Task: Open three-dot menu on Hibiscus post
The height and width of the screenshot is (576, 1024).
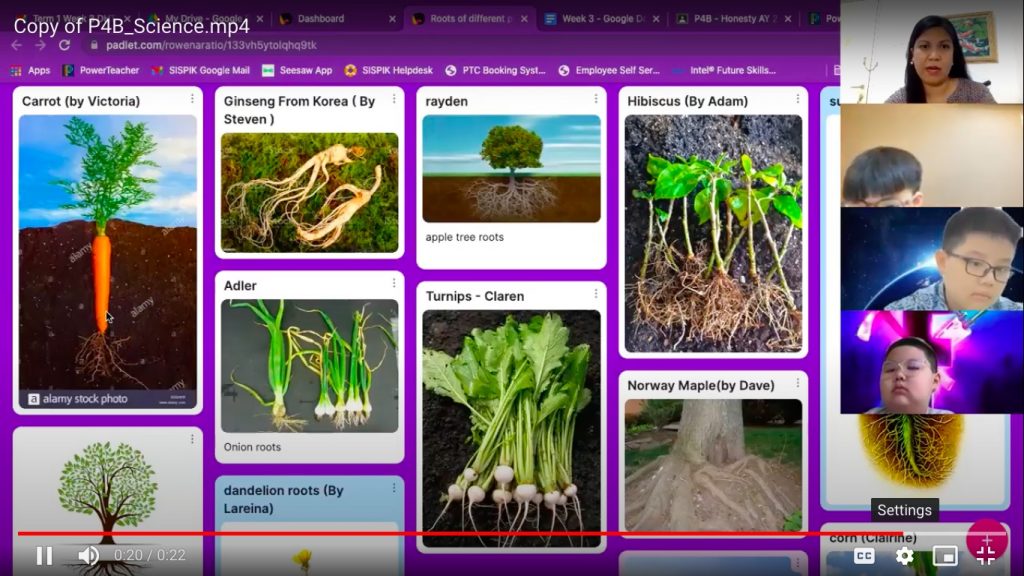Action: click(x=797, y=99)
